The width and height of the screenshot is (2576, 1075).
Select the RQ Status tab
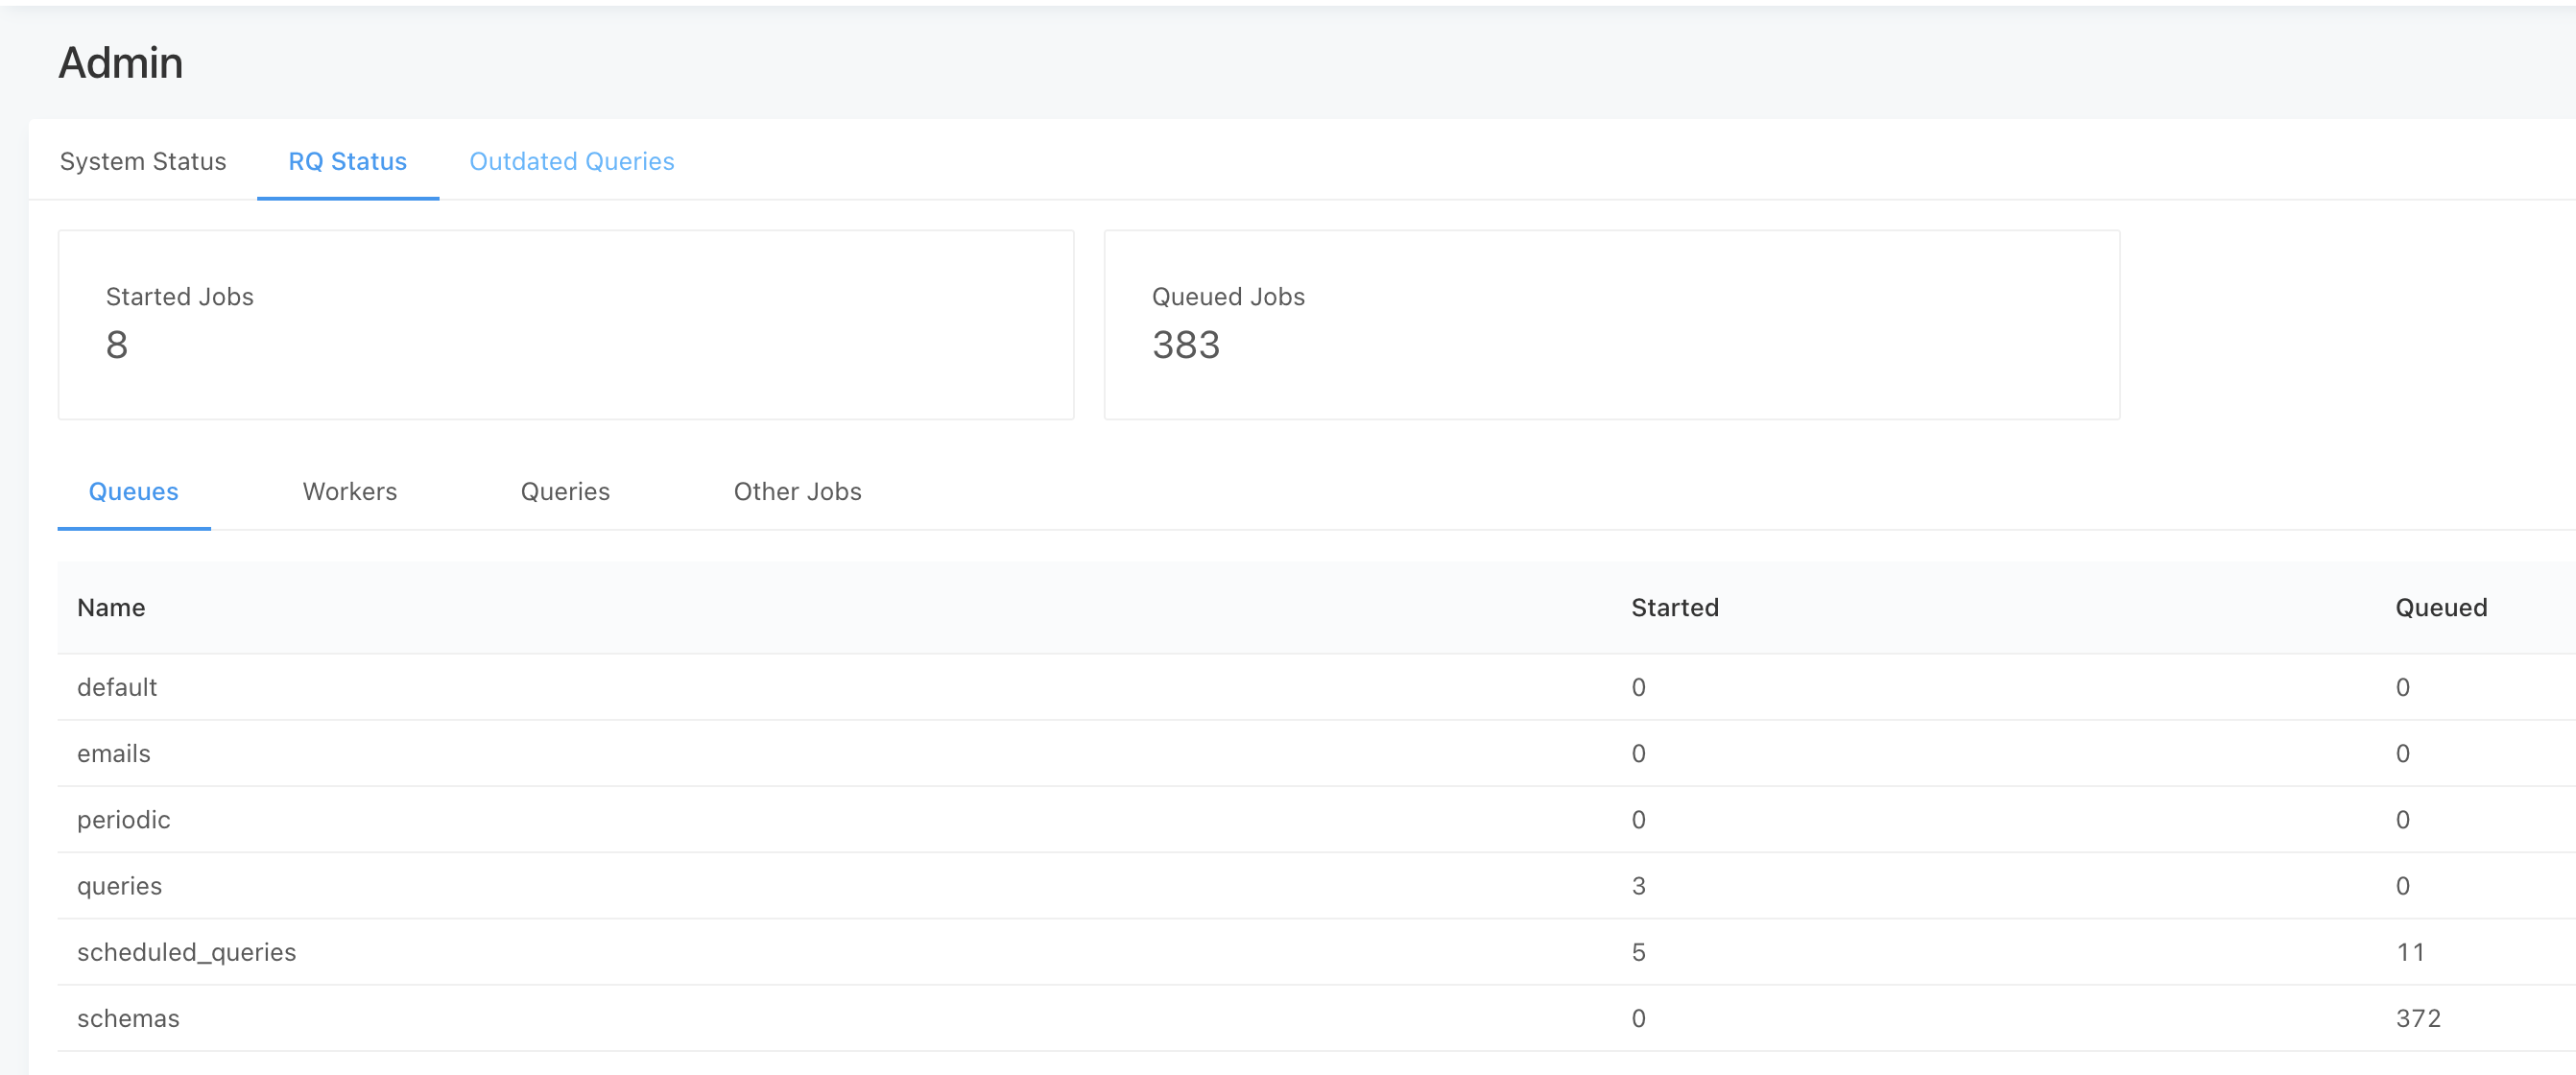pos(347,161)
